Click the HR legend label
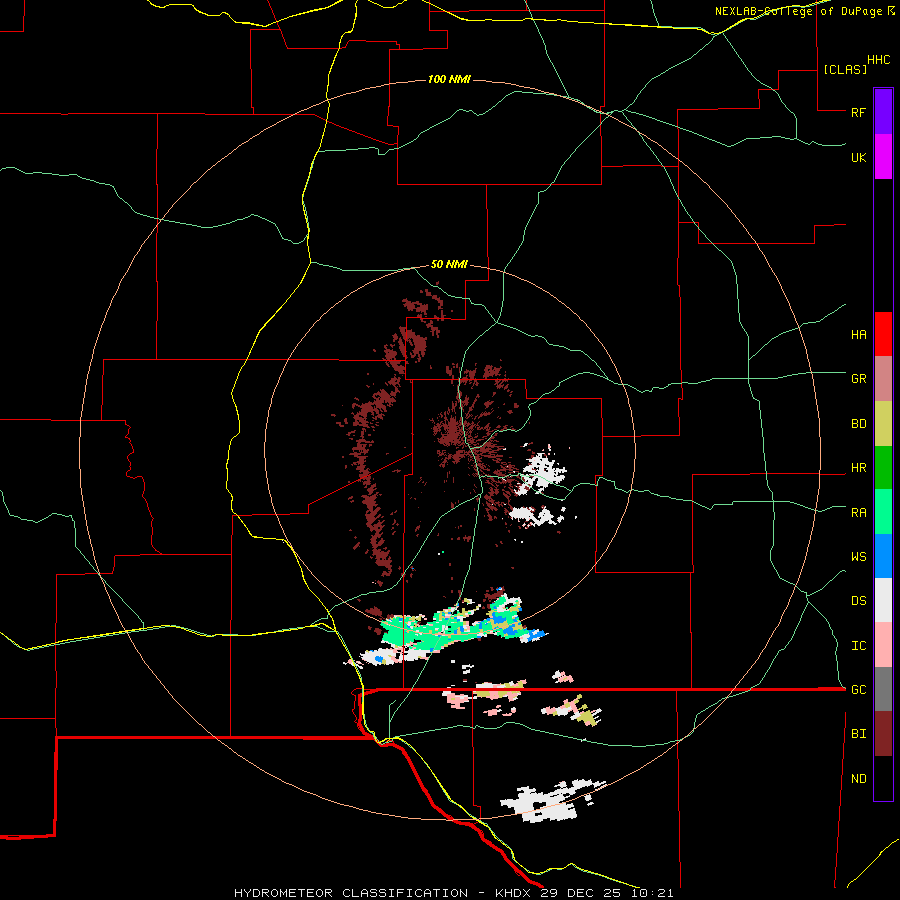This screenshot has height=900, width=900. (858, 468)
